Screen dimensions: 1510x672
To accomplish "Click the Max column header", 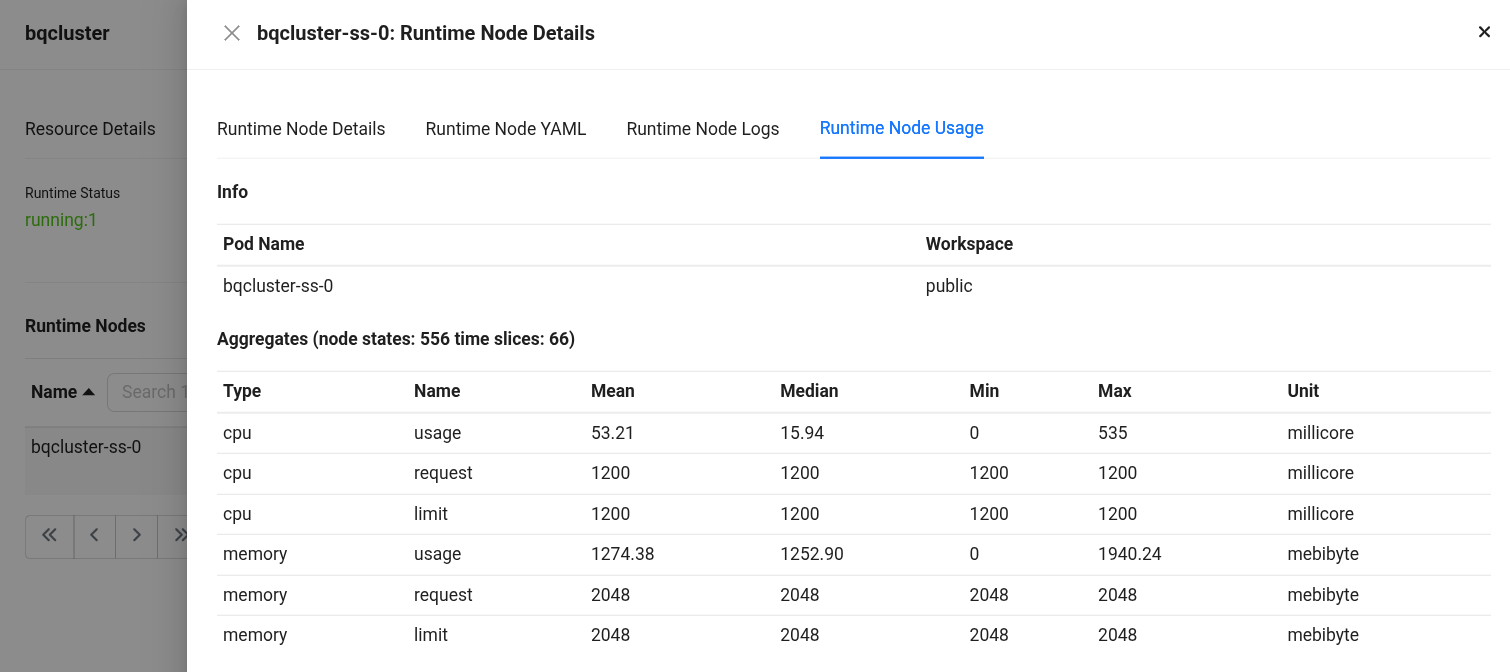I will point(1115,391).
